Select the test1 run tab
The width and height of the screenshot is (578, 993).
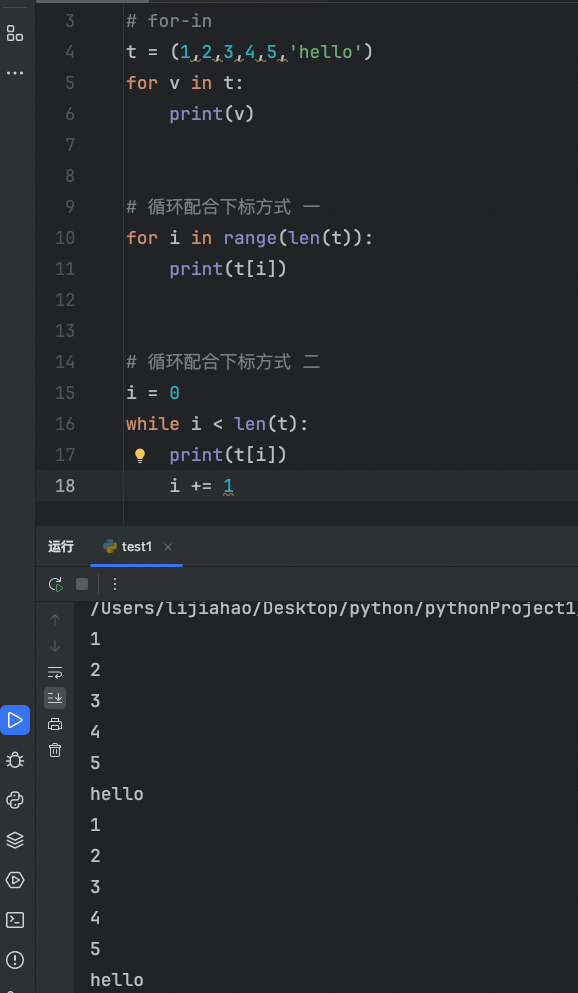coord(128,547)
